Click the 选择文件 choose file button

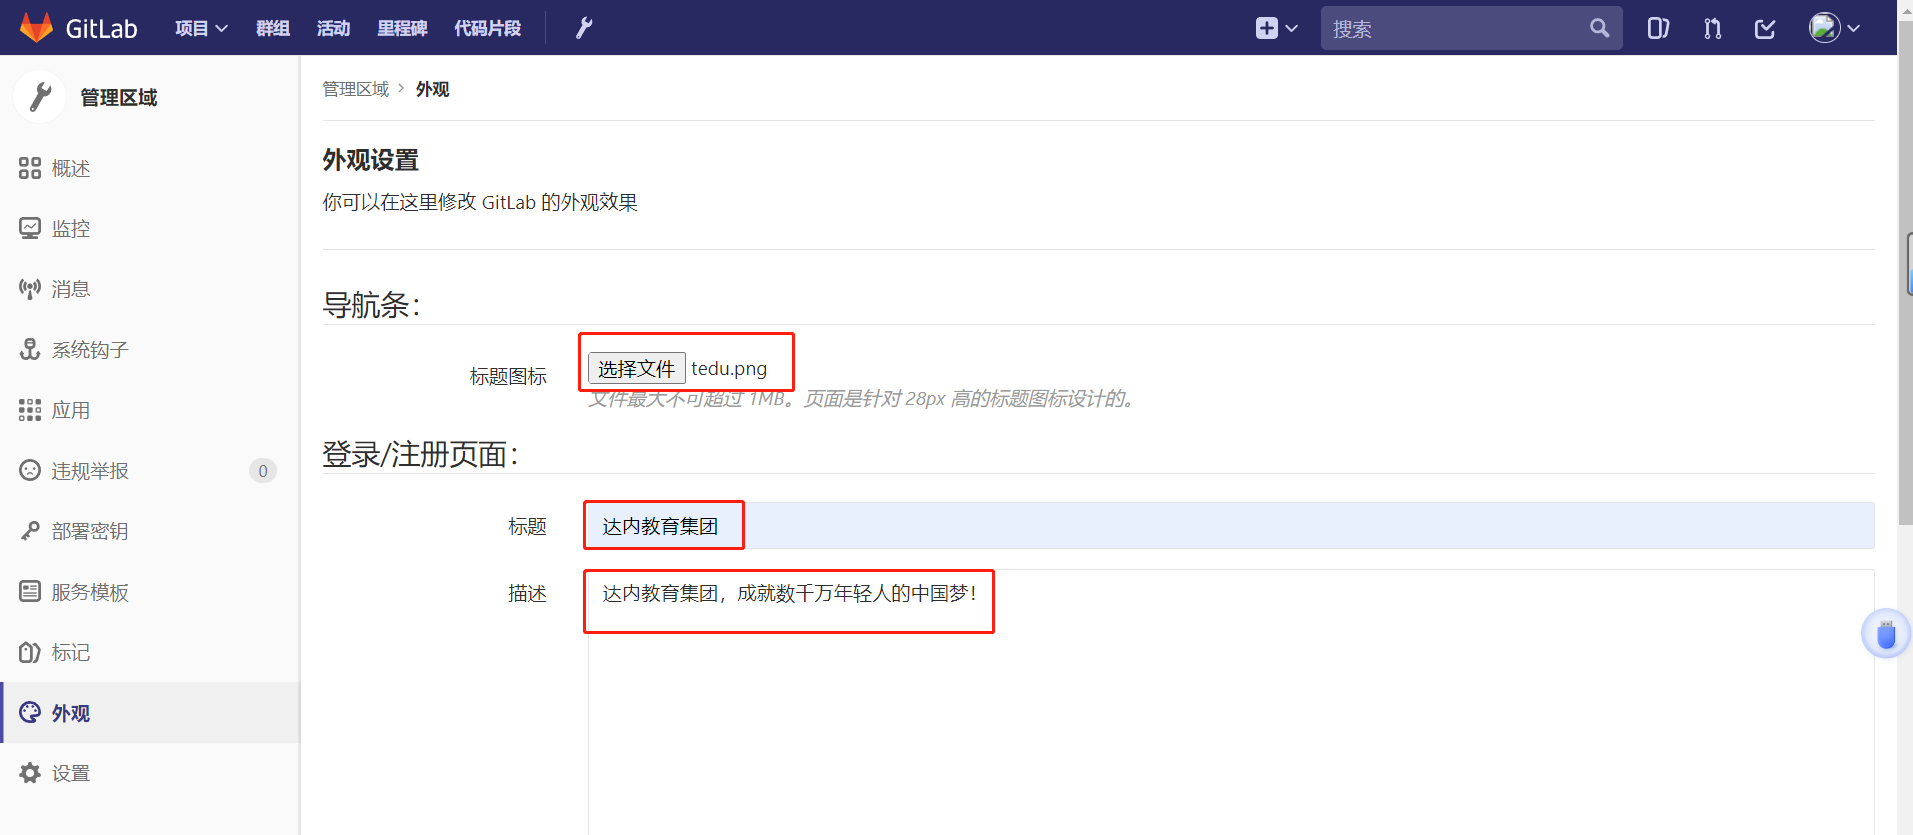(x=636, y=368)
